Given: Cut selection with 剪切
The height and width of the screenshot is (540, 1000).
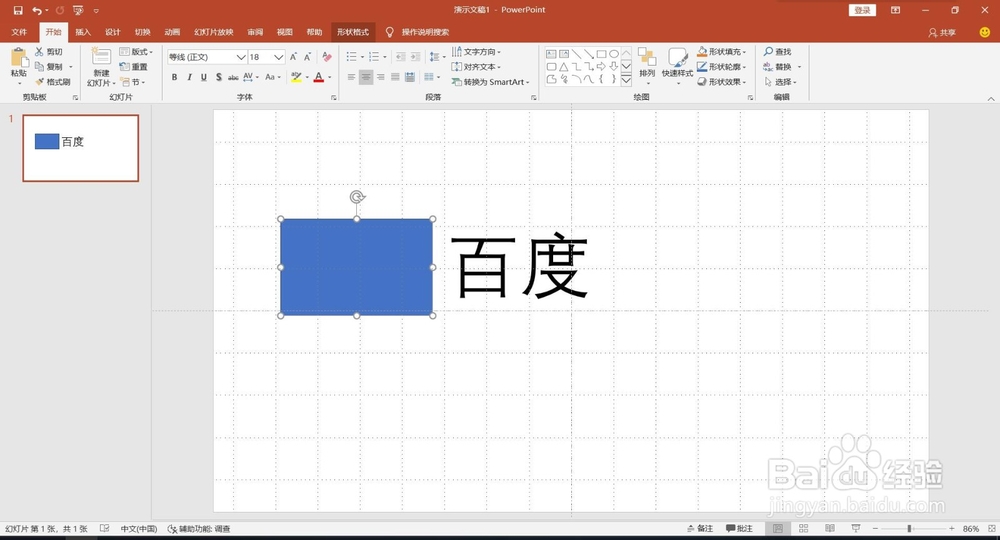Looking at the screenshot, I should 49,52.
